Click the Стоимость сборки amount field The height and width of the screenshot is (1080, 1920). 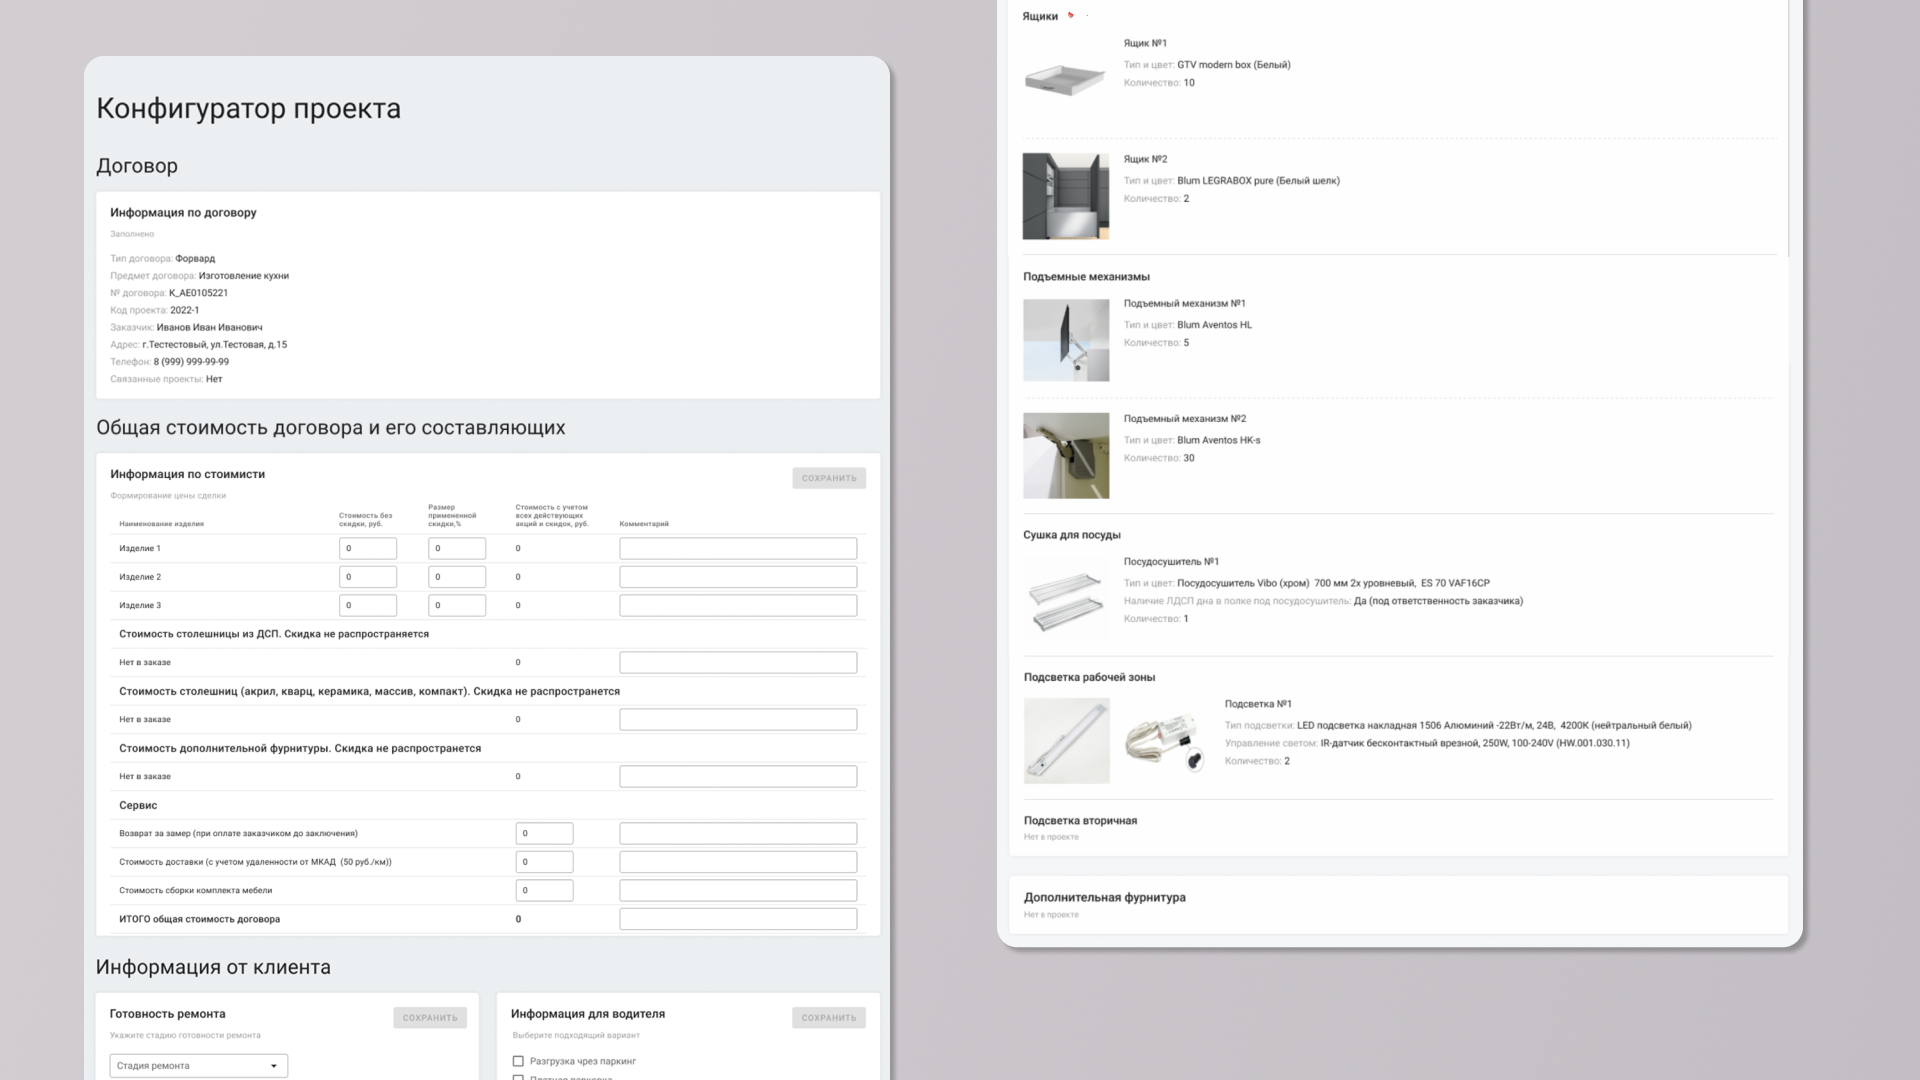[545, 890]
